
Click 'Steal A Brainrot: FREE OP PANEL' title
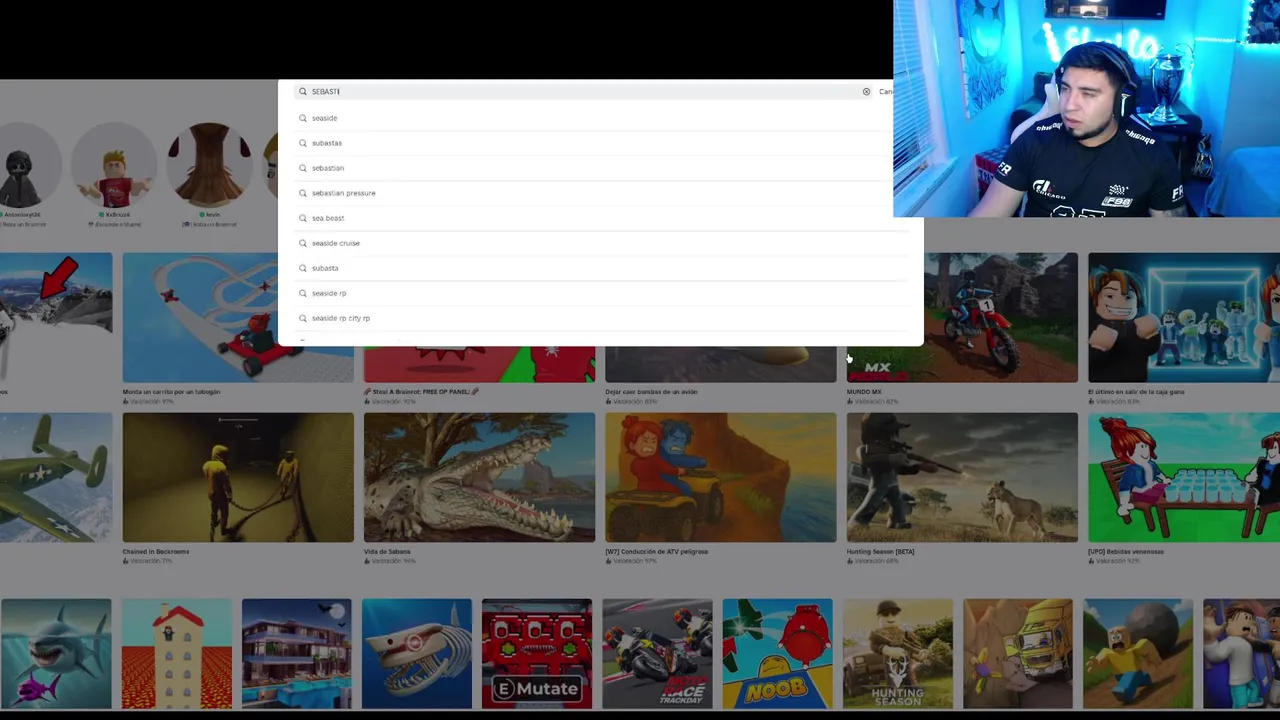420,392
